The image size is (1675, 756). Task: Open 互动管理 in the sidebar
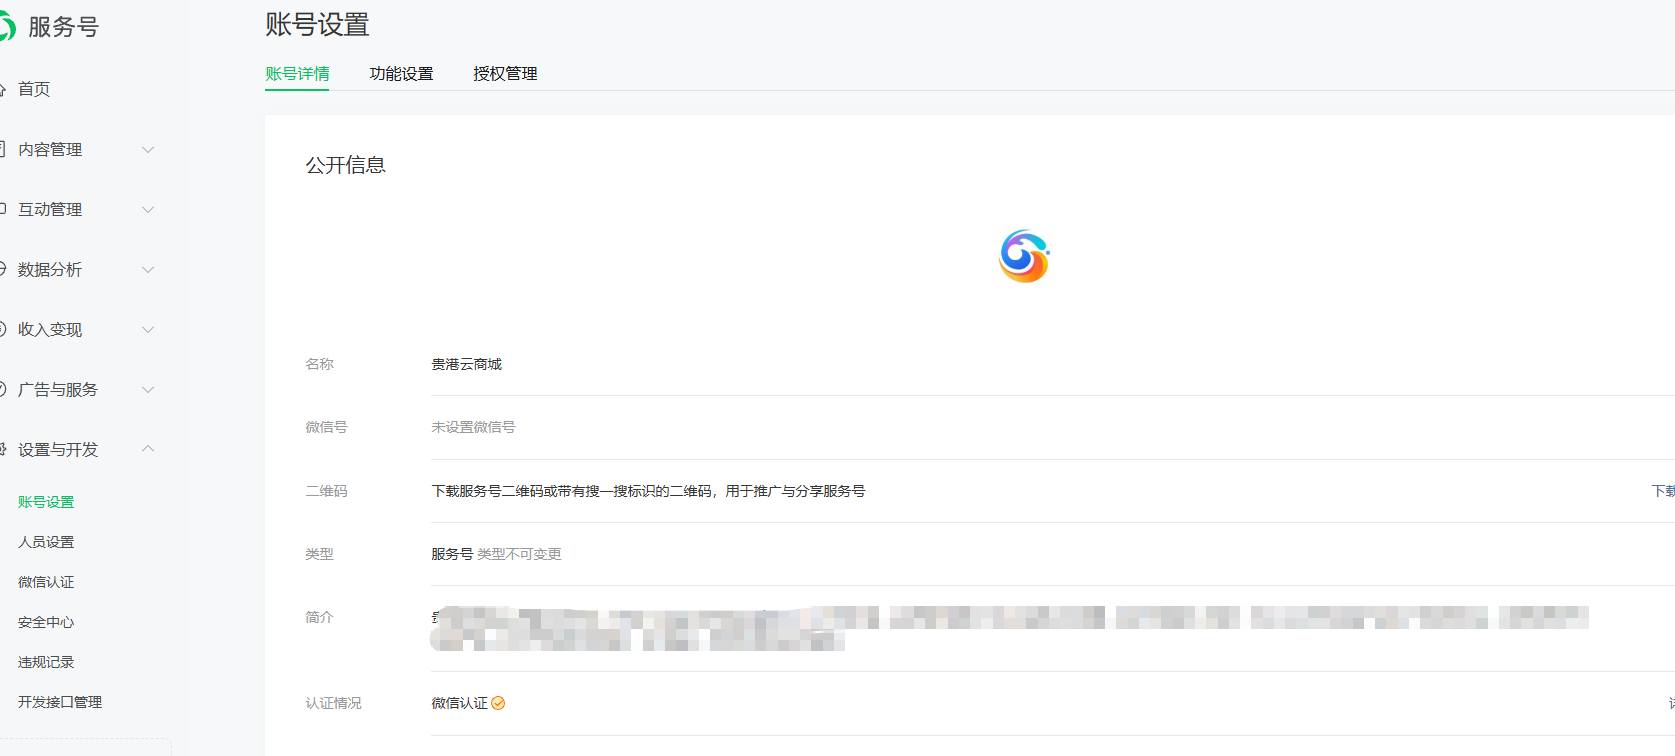point(50,210)
